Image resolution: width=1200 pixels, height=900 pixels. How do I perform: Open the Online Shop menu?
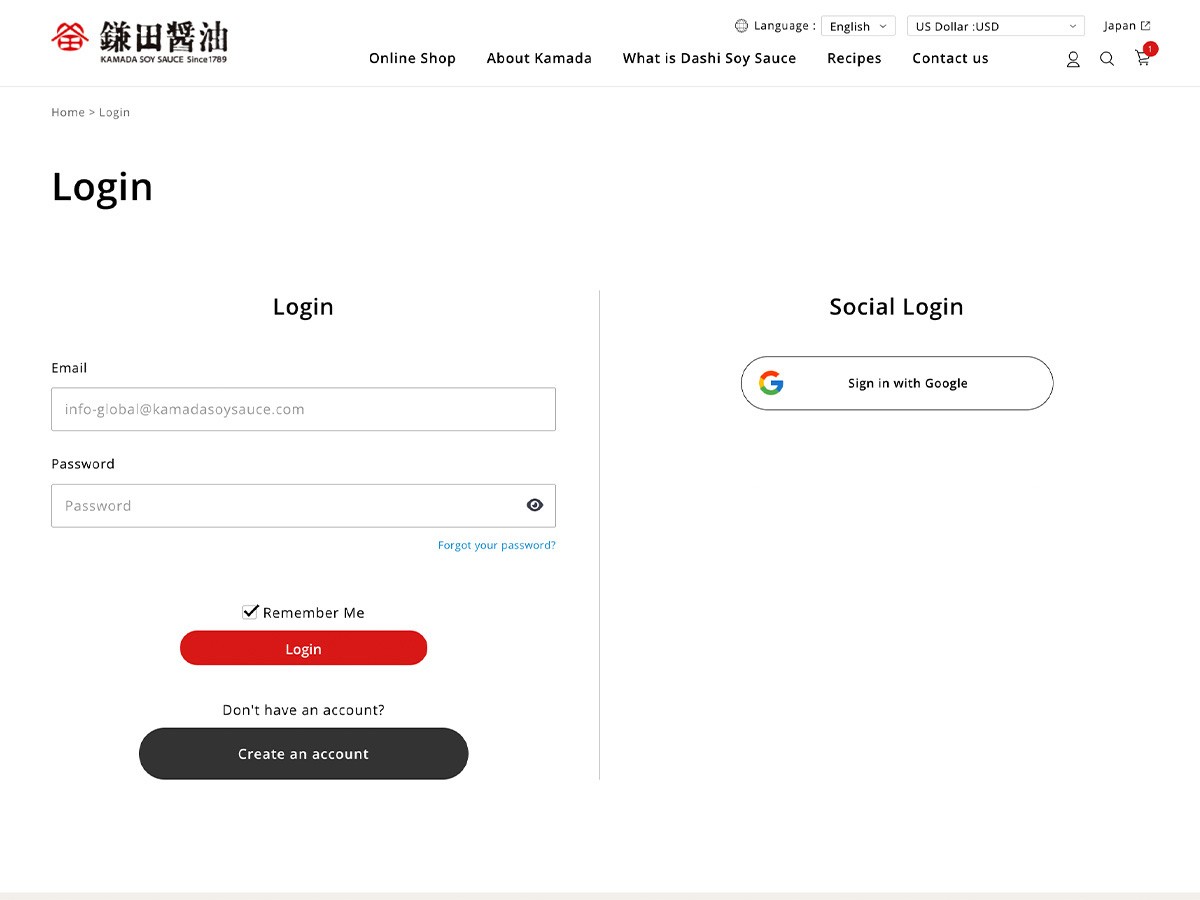412,58
